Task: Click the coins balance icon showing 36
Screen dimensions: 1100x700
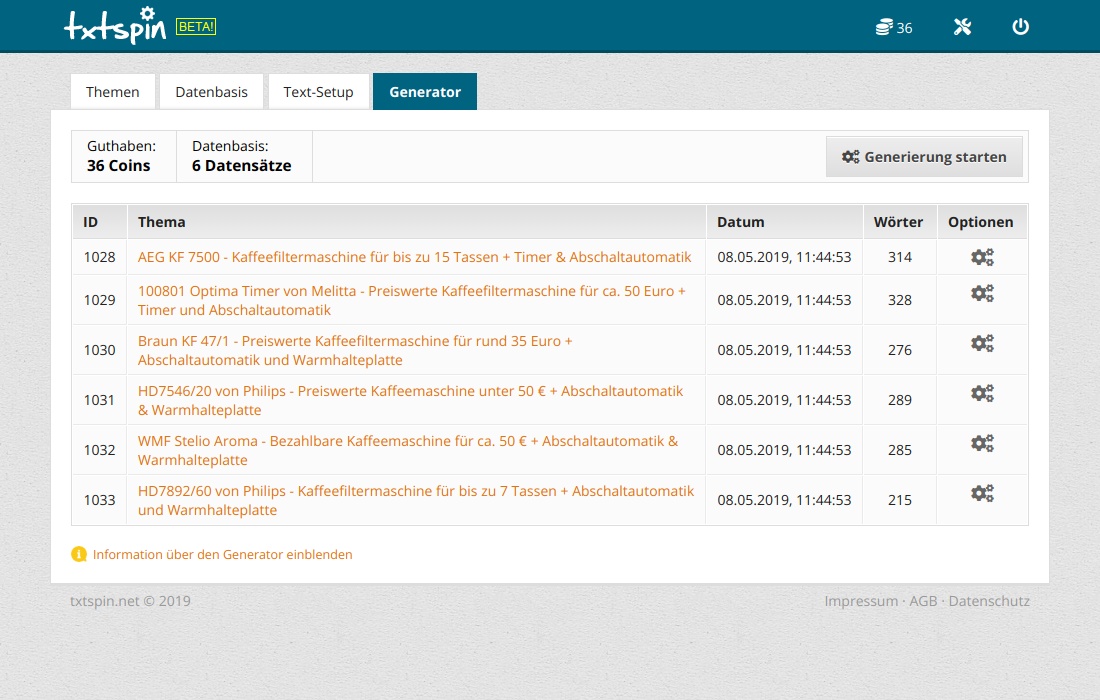Action: pyautogui.click(x=893, y=27)
